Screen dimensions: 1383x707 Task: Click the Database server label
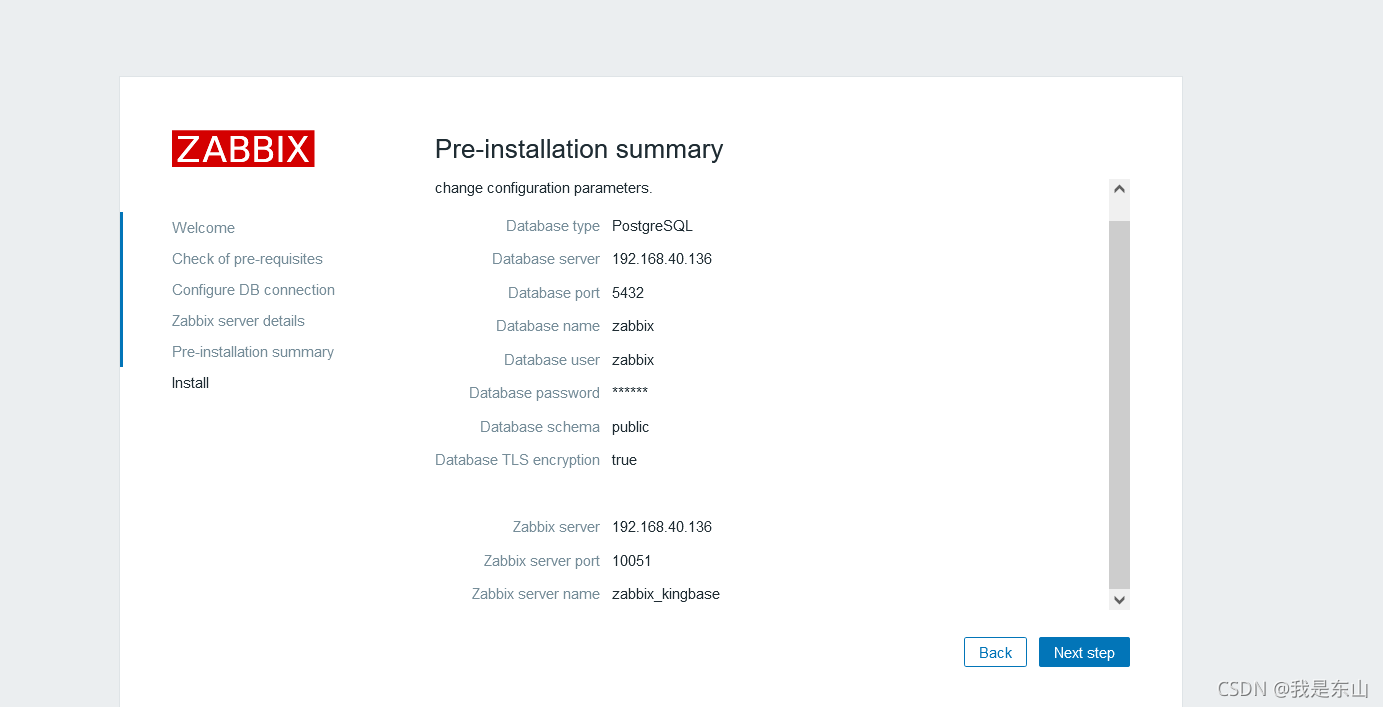[x=546, y=259]
